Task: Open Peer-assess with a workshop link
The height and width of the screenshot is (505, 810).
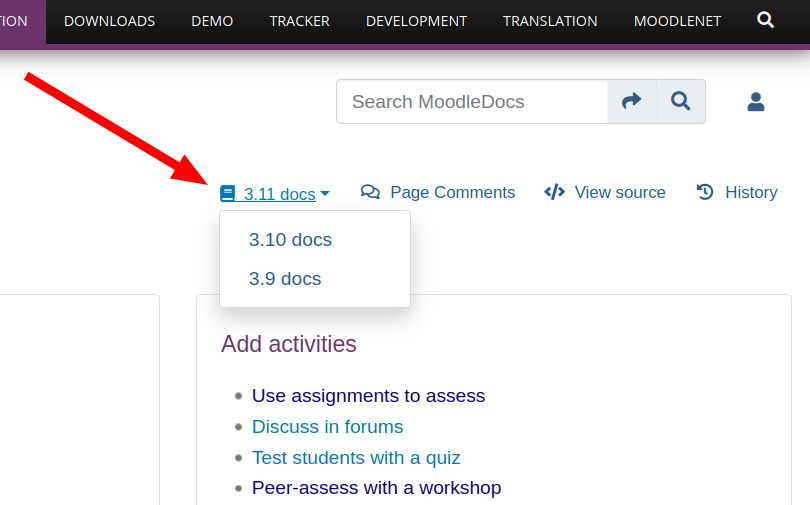Action: click(377, 487)
